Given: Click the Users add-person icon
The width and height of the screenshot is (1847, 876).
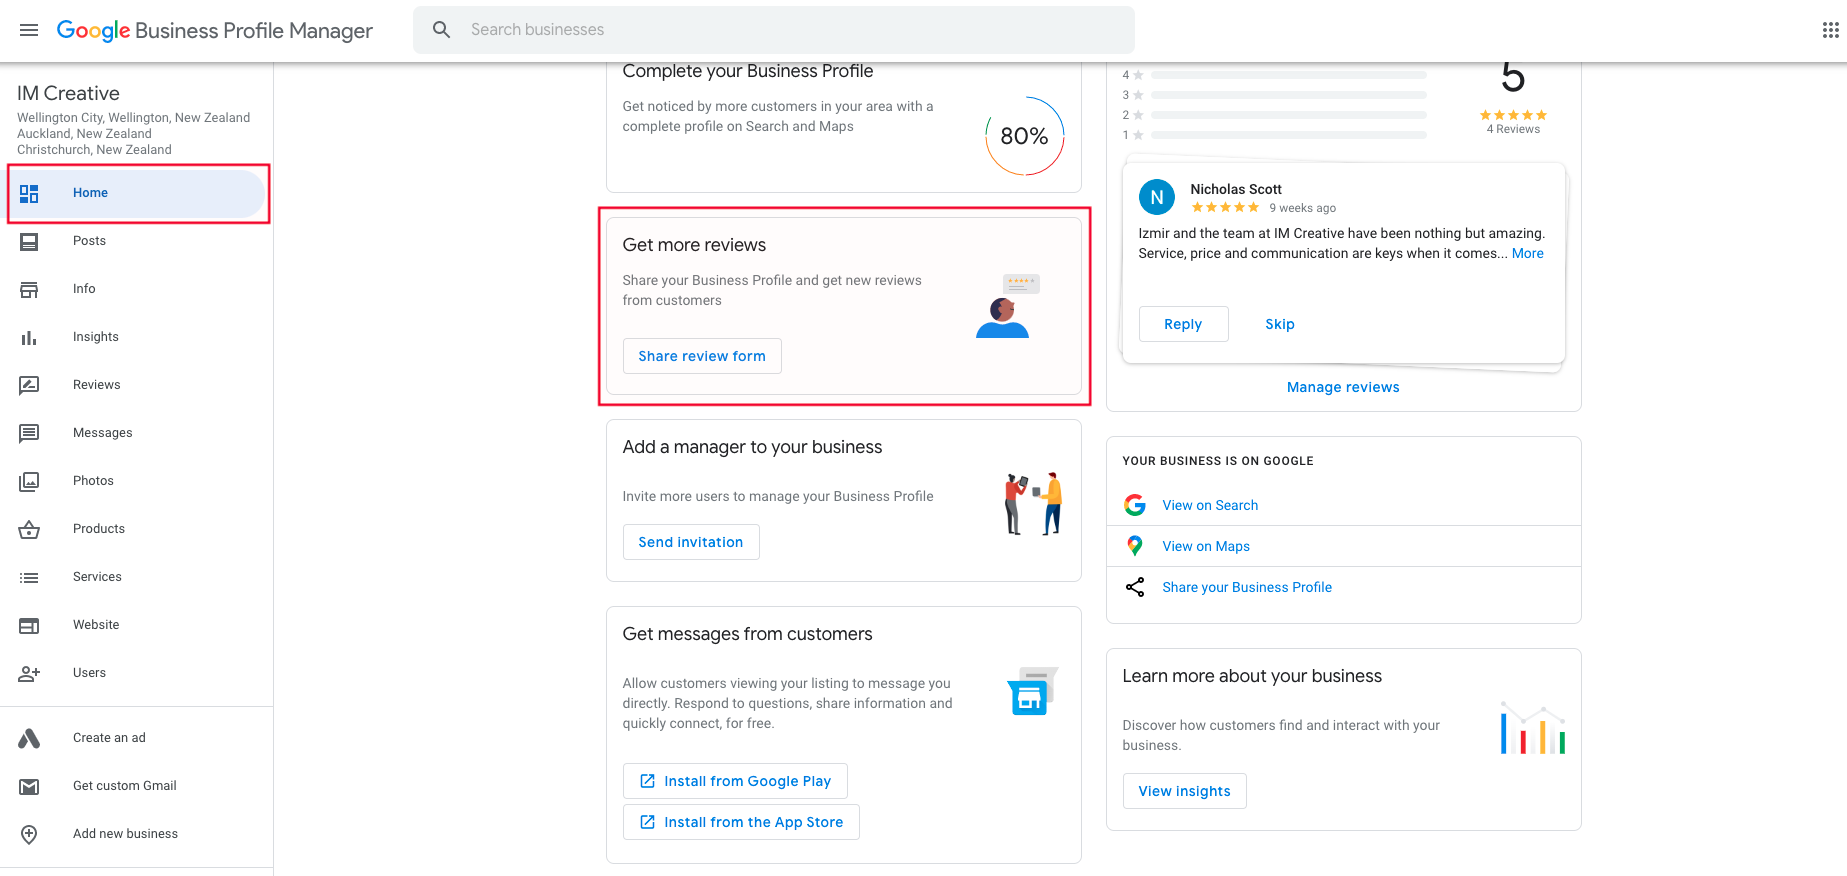Looking at the screenshot, I should click(29, 673).
